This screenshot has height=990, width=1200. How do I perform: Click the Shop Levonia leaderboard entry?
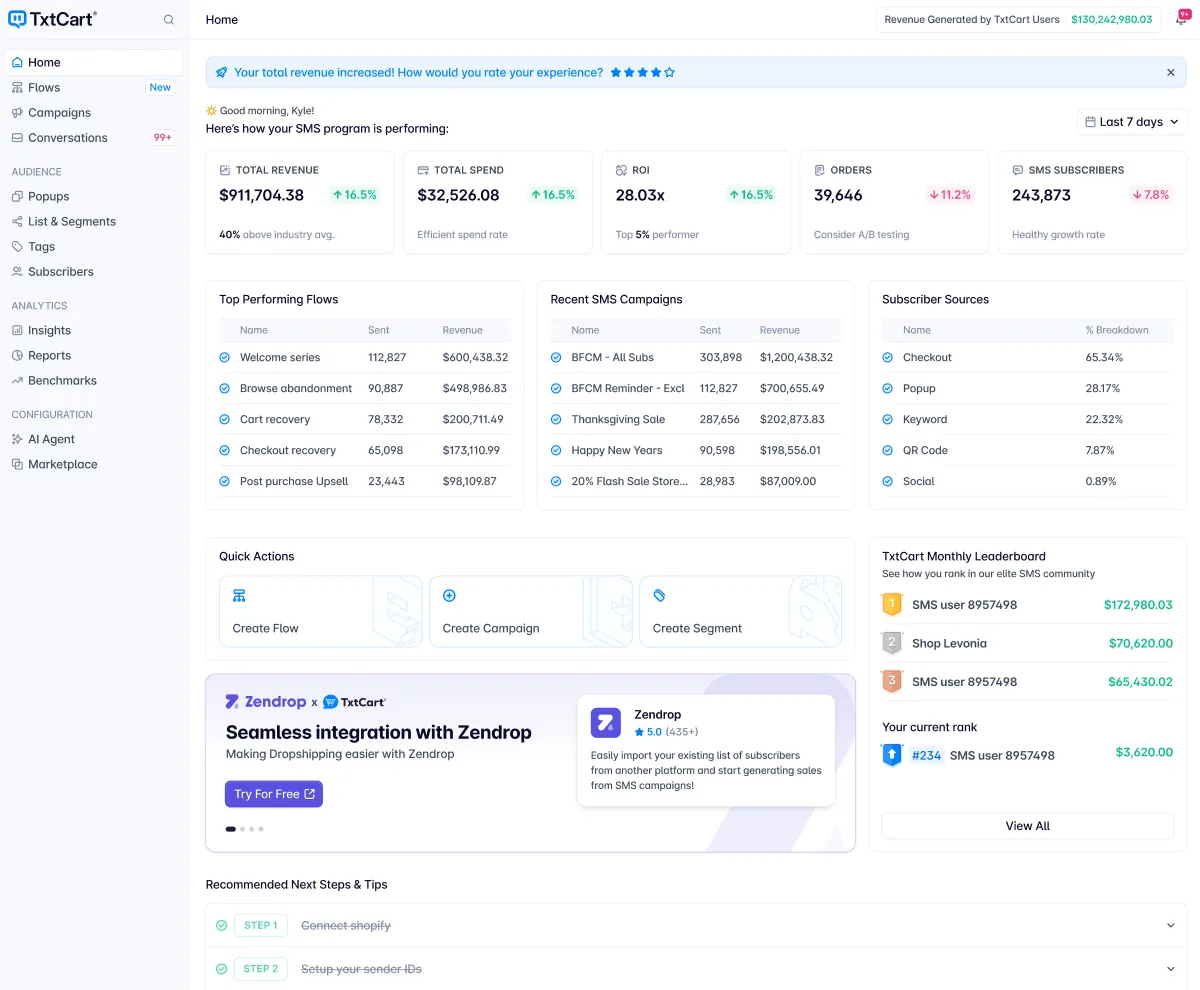1028,643
